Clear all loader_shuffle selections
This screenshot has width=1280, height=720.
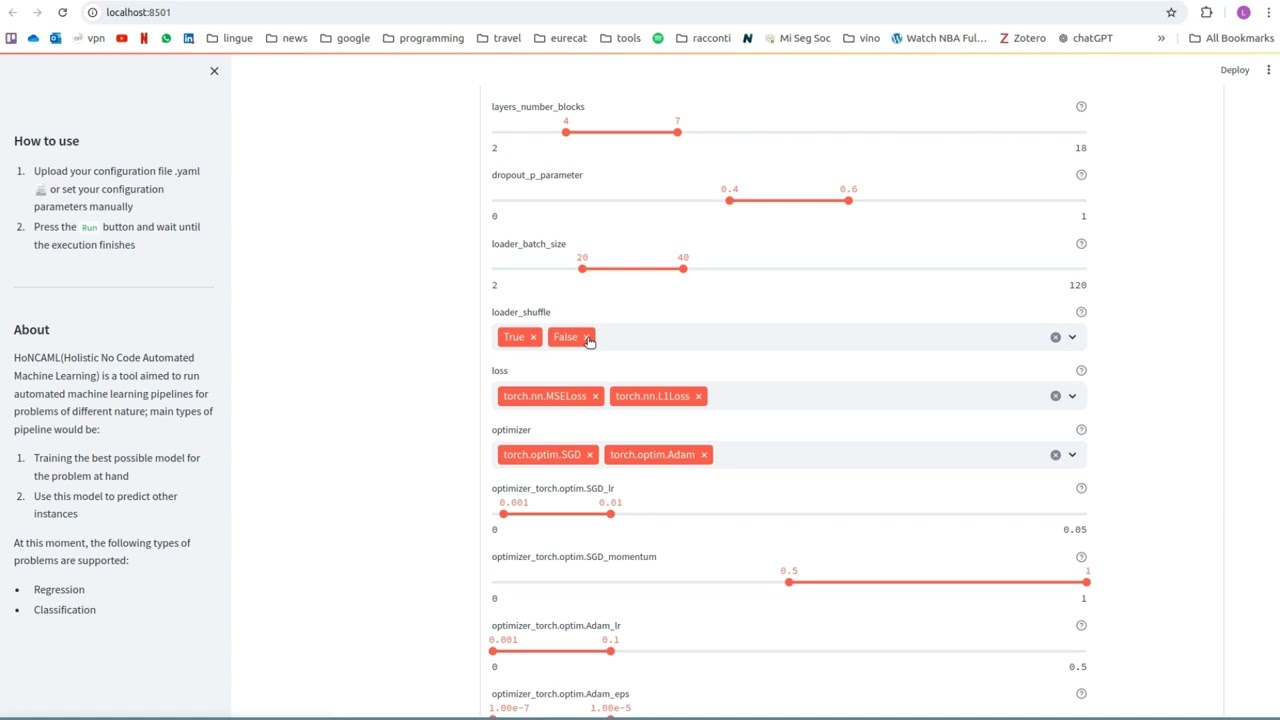click(x=1055, y=338)
